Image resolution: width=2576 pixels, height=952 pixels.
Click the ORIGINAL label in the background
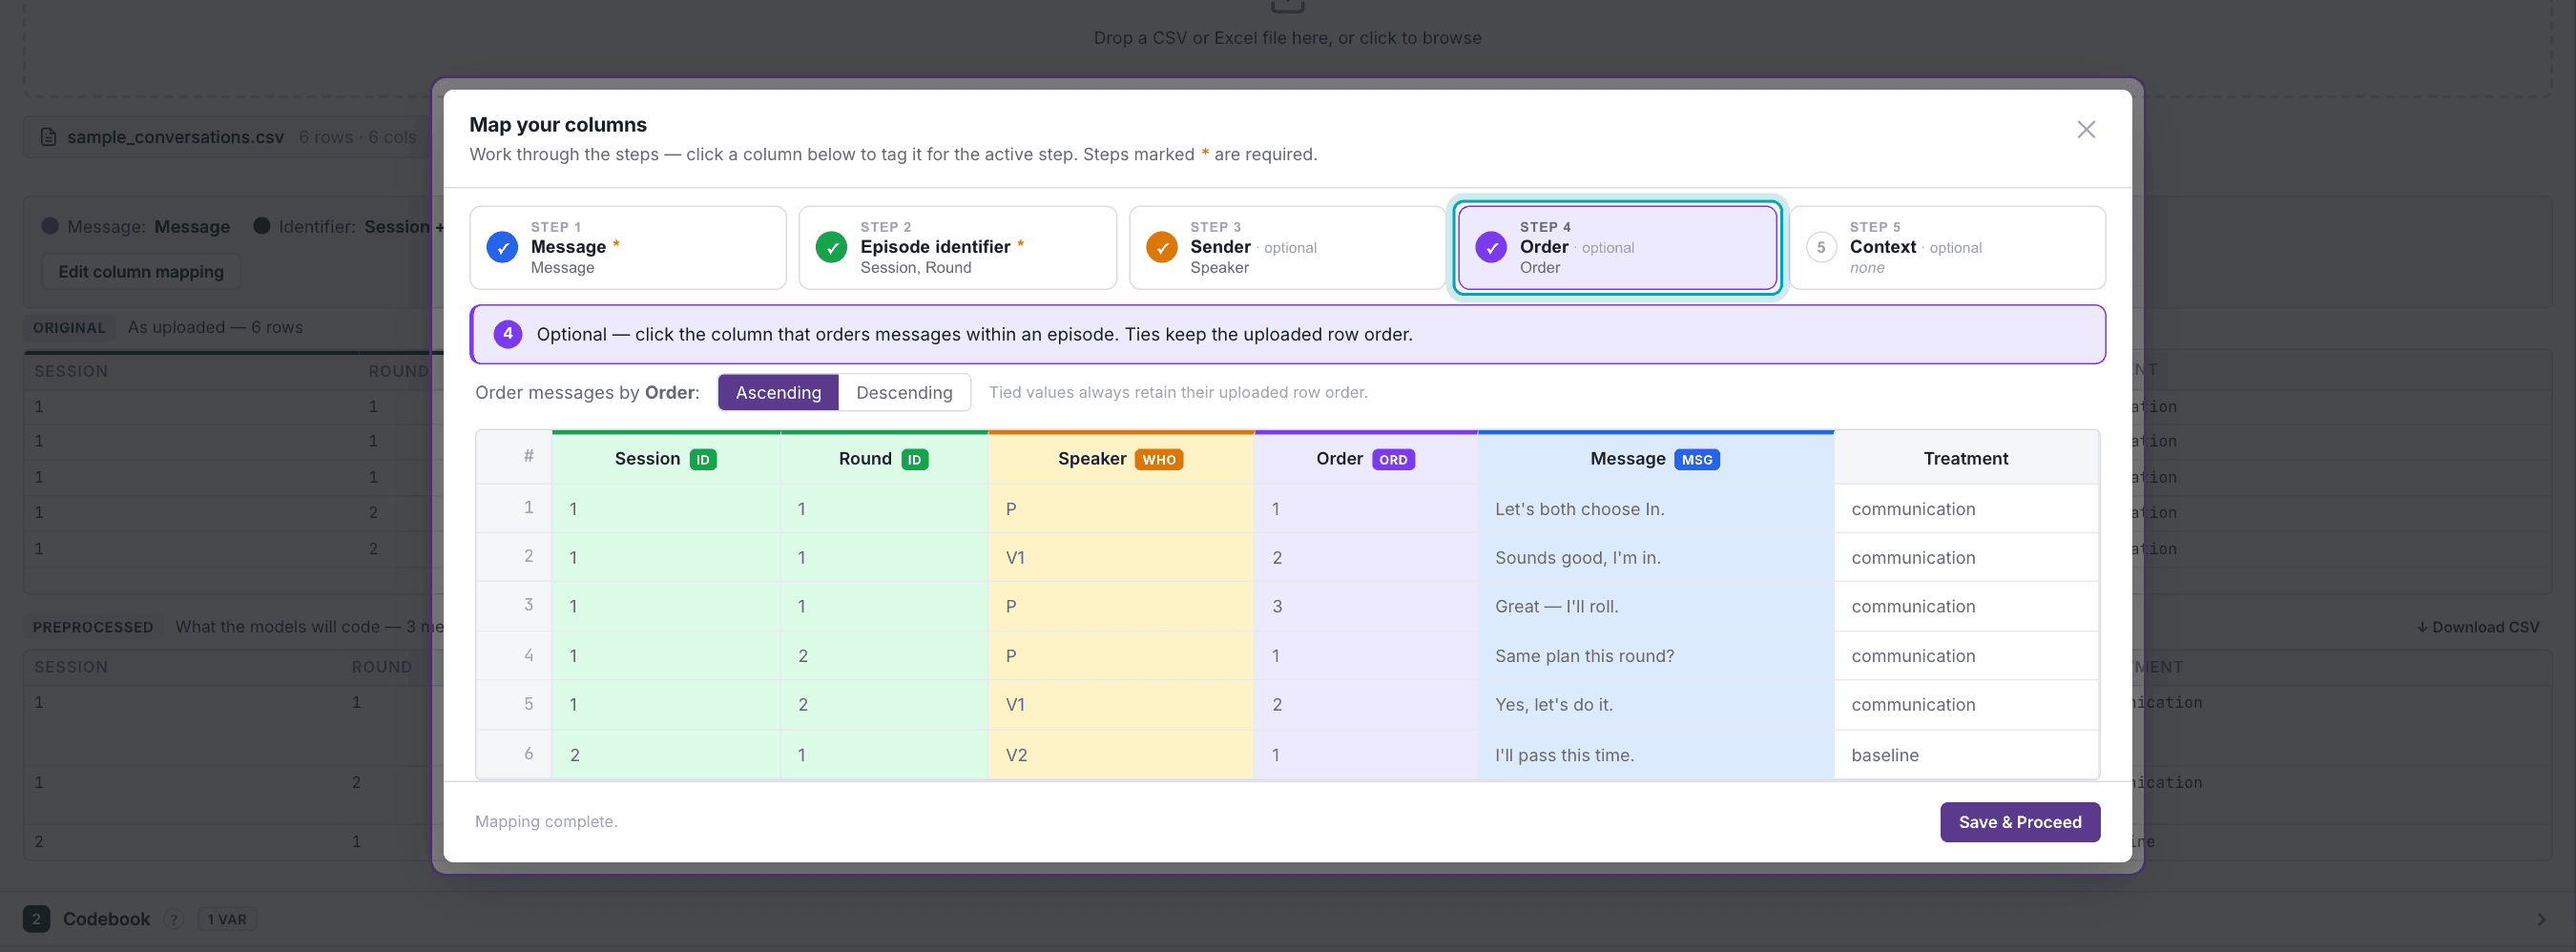[x=69, y=328]
